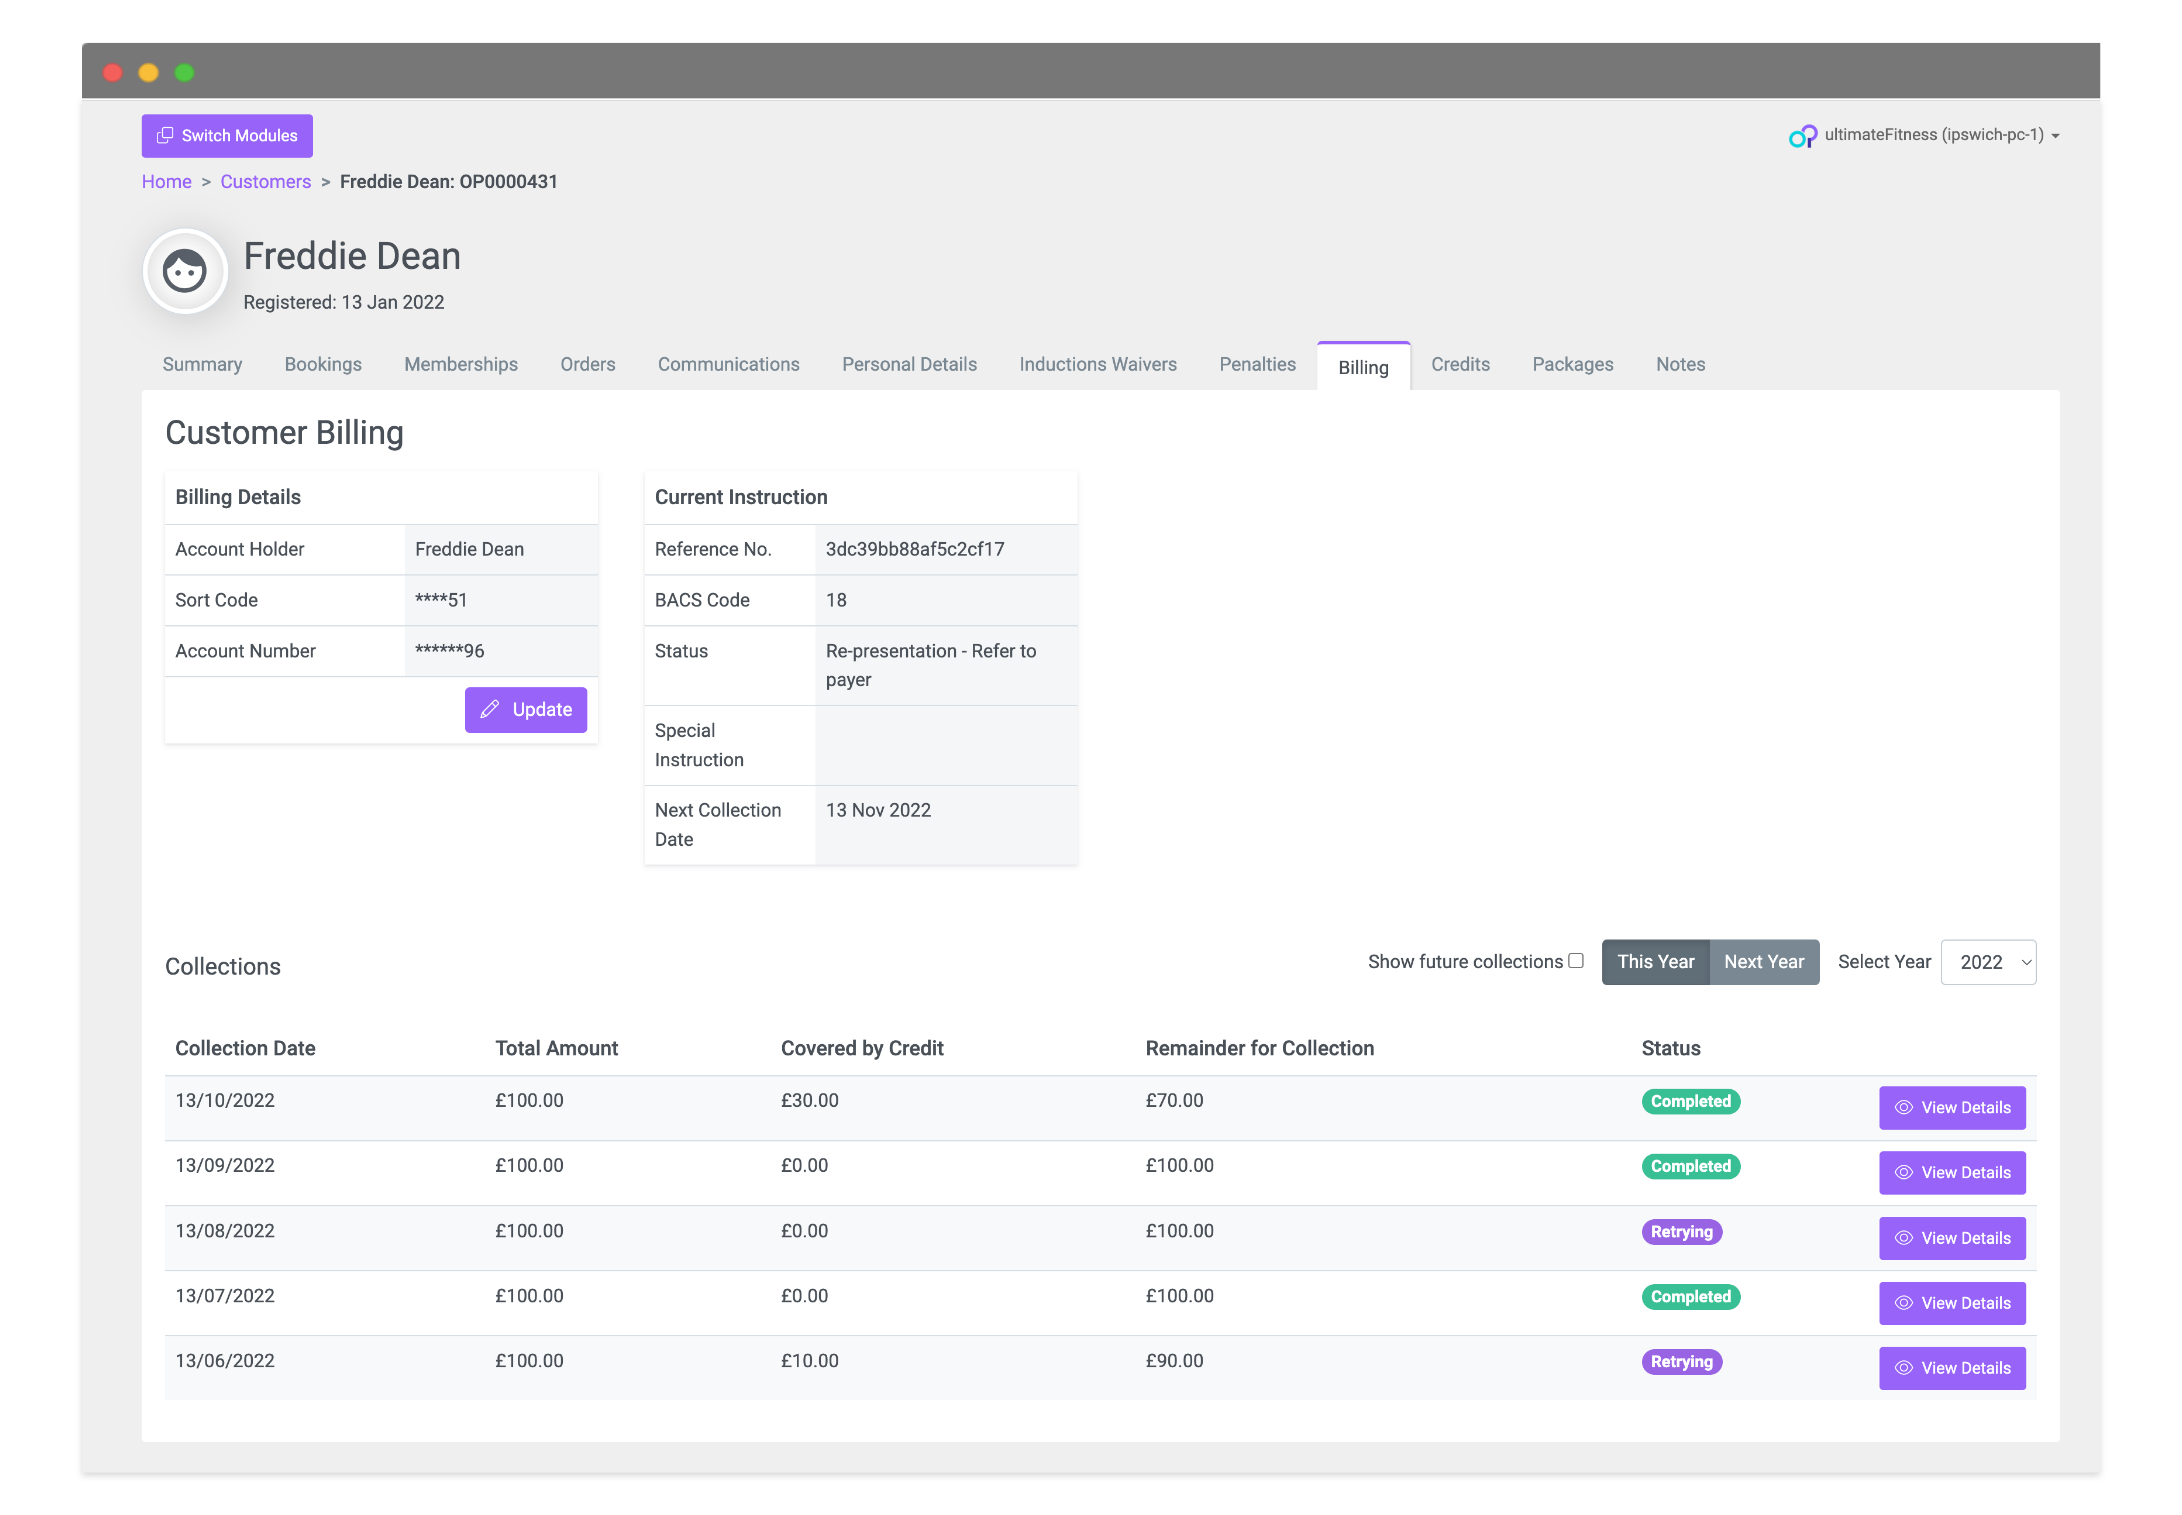Click the Next Collection Date value 13 Nov 2022

tap(878, 810)
